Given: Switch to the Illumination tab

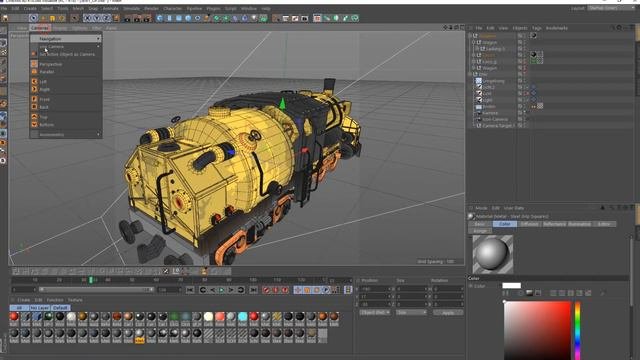Looking at the screenshot, I should (x=579, y=224).
